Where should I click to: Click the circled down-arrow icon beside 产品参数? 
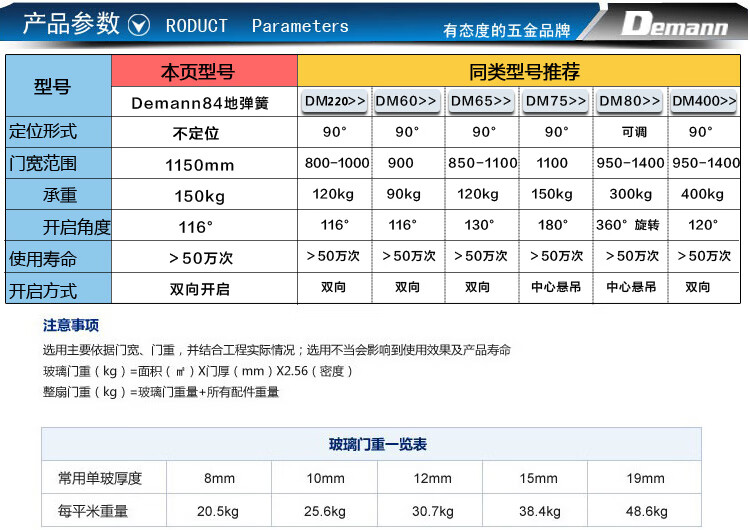pos(139,25)
